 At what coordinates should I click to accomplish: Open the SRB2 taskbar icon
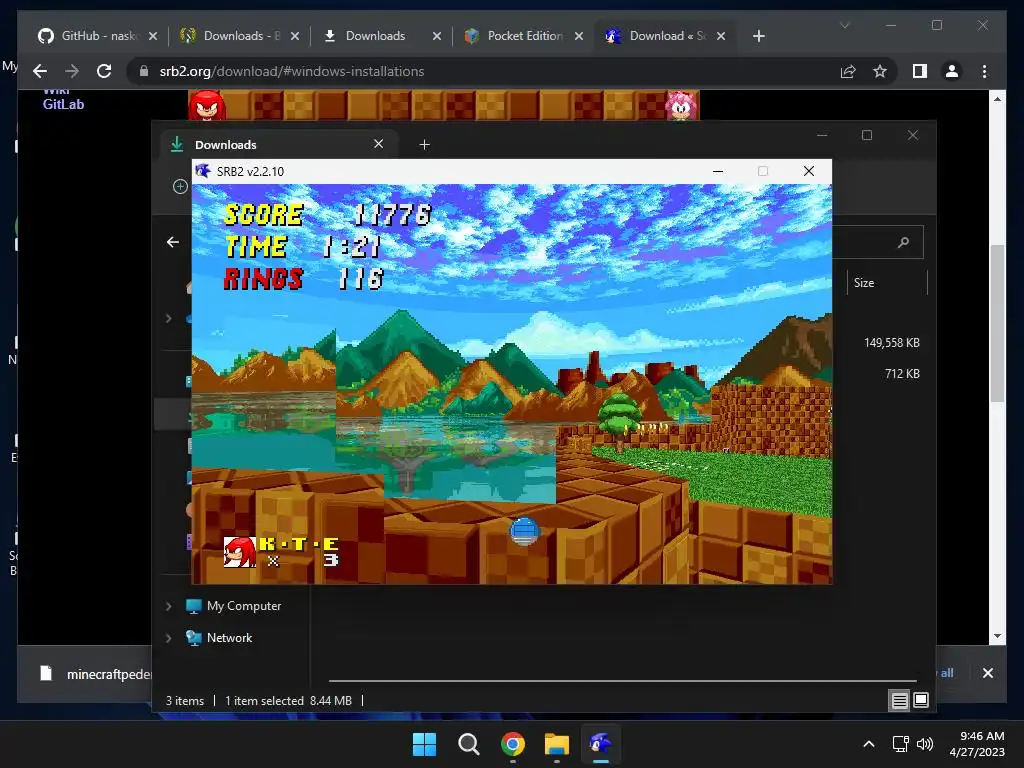601,744
